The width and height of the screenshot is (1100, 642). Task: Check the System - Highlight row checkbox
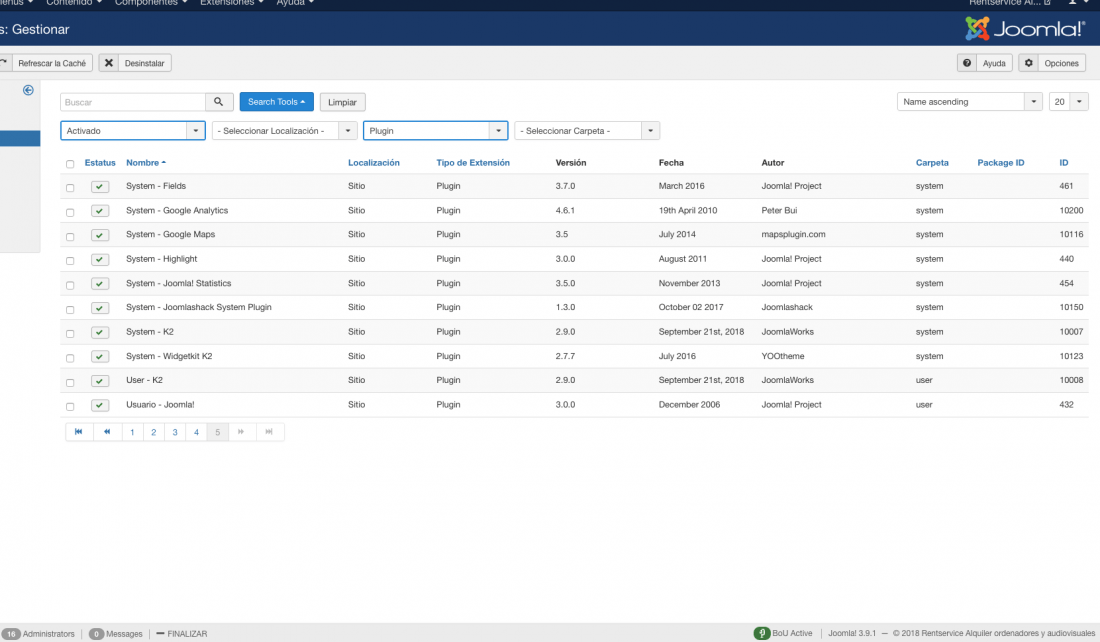point(70,260)
